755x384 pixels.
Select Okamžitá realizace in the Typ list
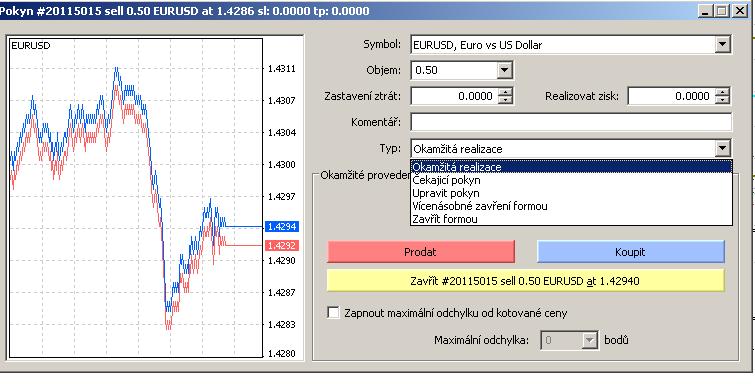(571, 167)
